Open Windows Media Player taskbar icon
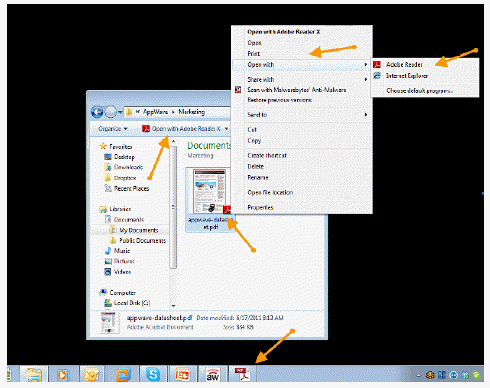Viewport: 490px width, 388px height. [x=62, y=374]
